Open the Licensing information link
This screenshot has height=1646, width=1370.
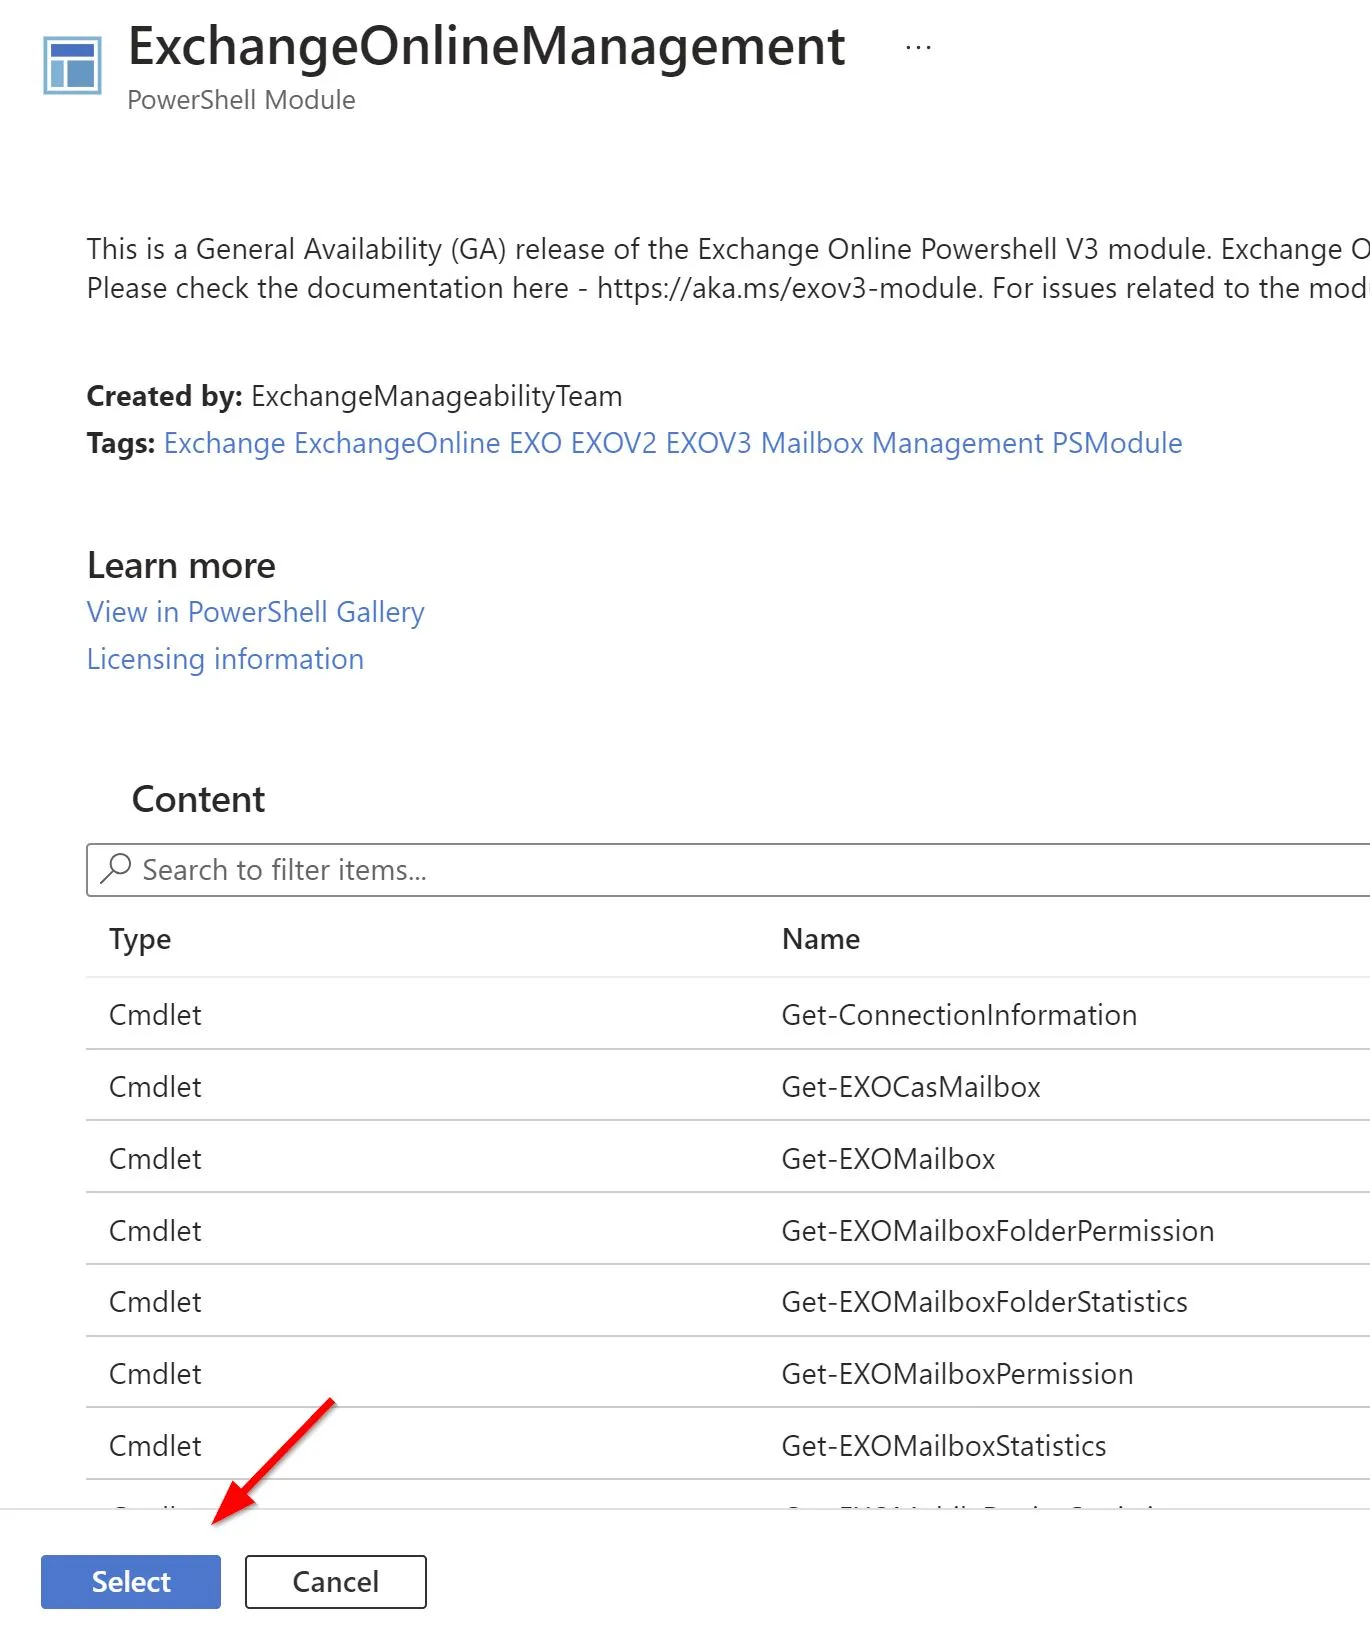click(x=225, y=659)
